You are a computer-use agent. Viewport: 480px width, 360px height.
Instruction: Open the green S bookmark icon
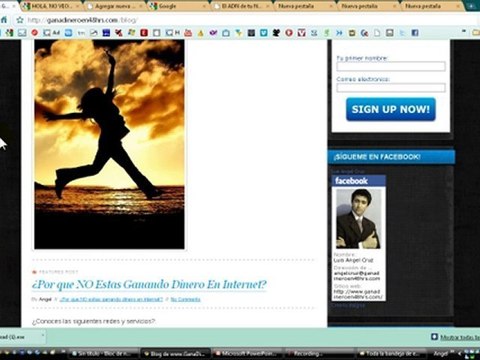click(x=327, y=33)
